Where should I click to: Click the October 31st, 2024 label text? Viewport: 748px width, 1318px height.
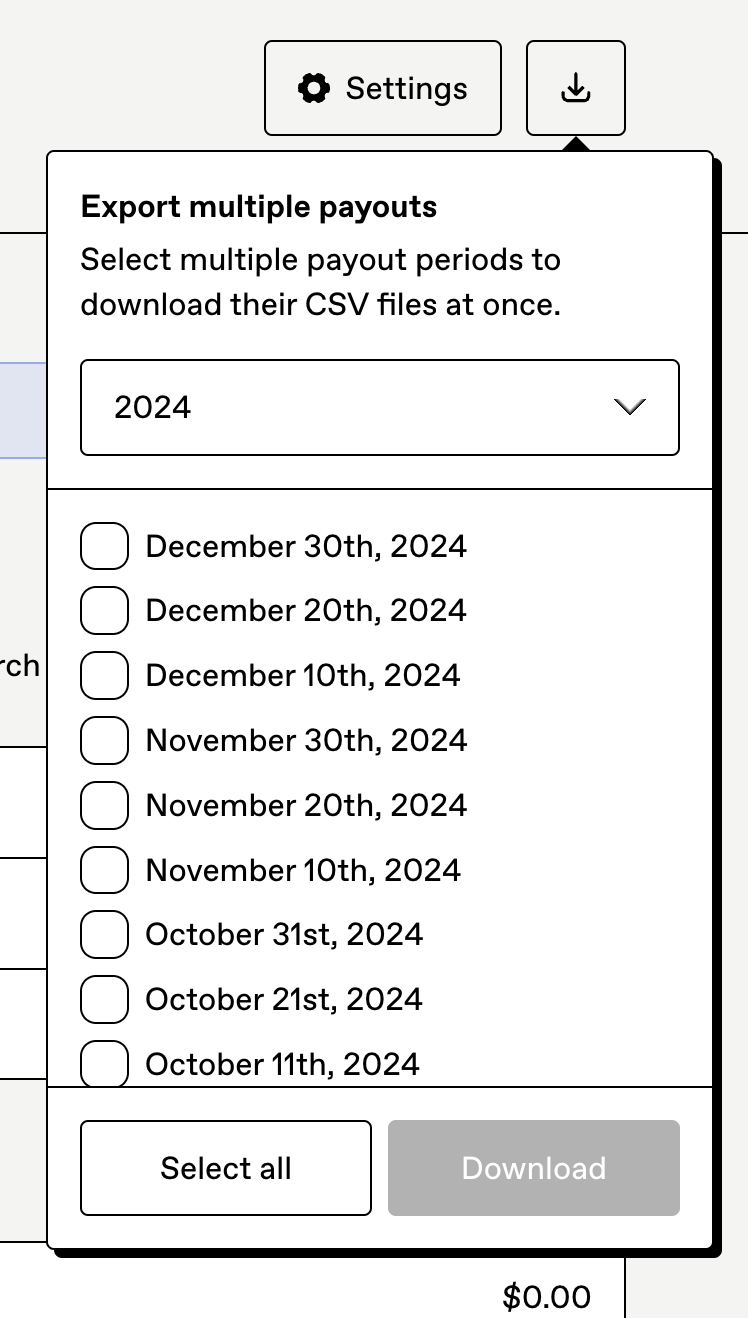[x=284, y=935]
